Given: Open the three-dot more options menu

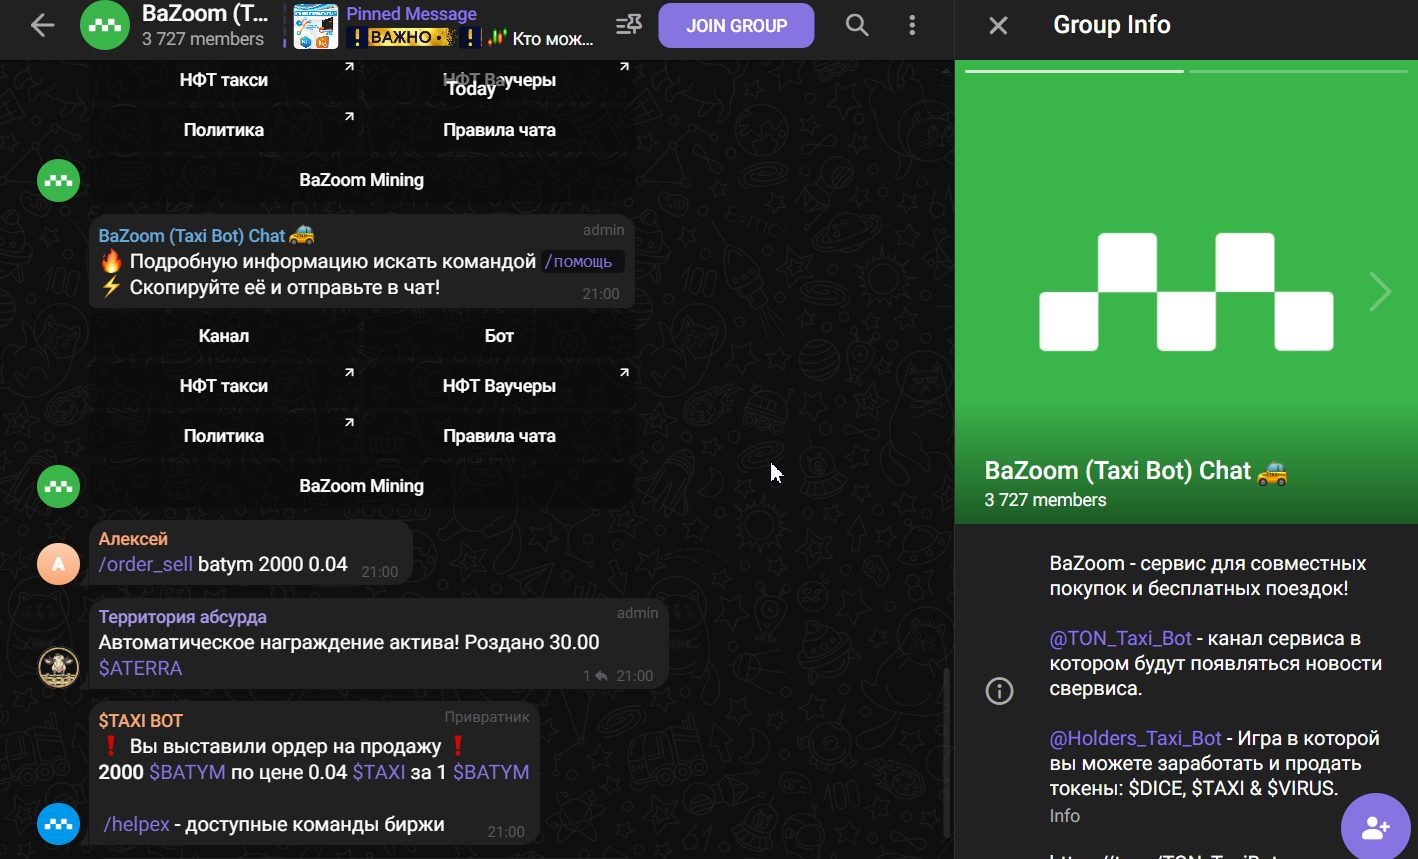Looking at the screenshot, I should (x=912, y=25).
